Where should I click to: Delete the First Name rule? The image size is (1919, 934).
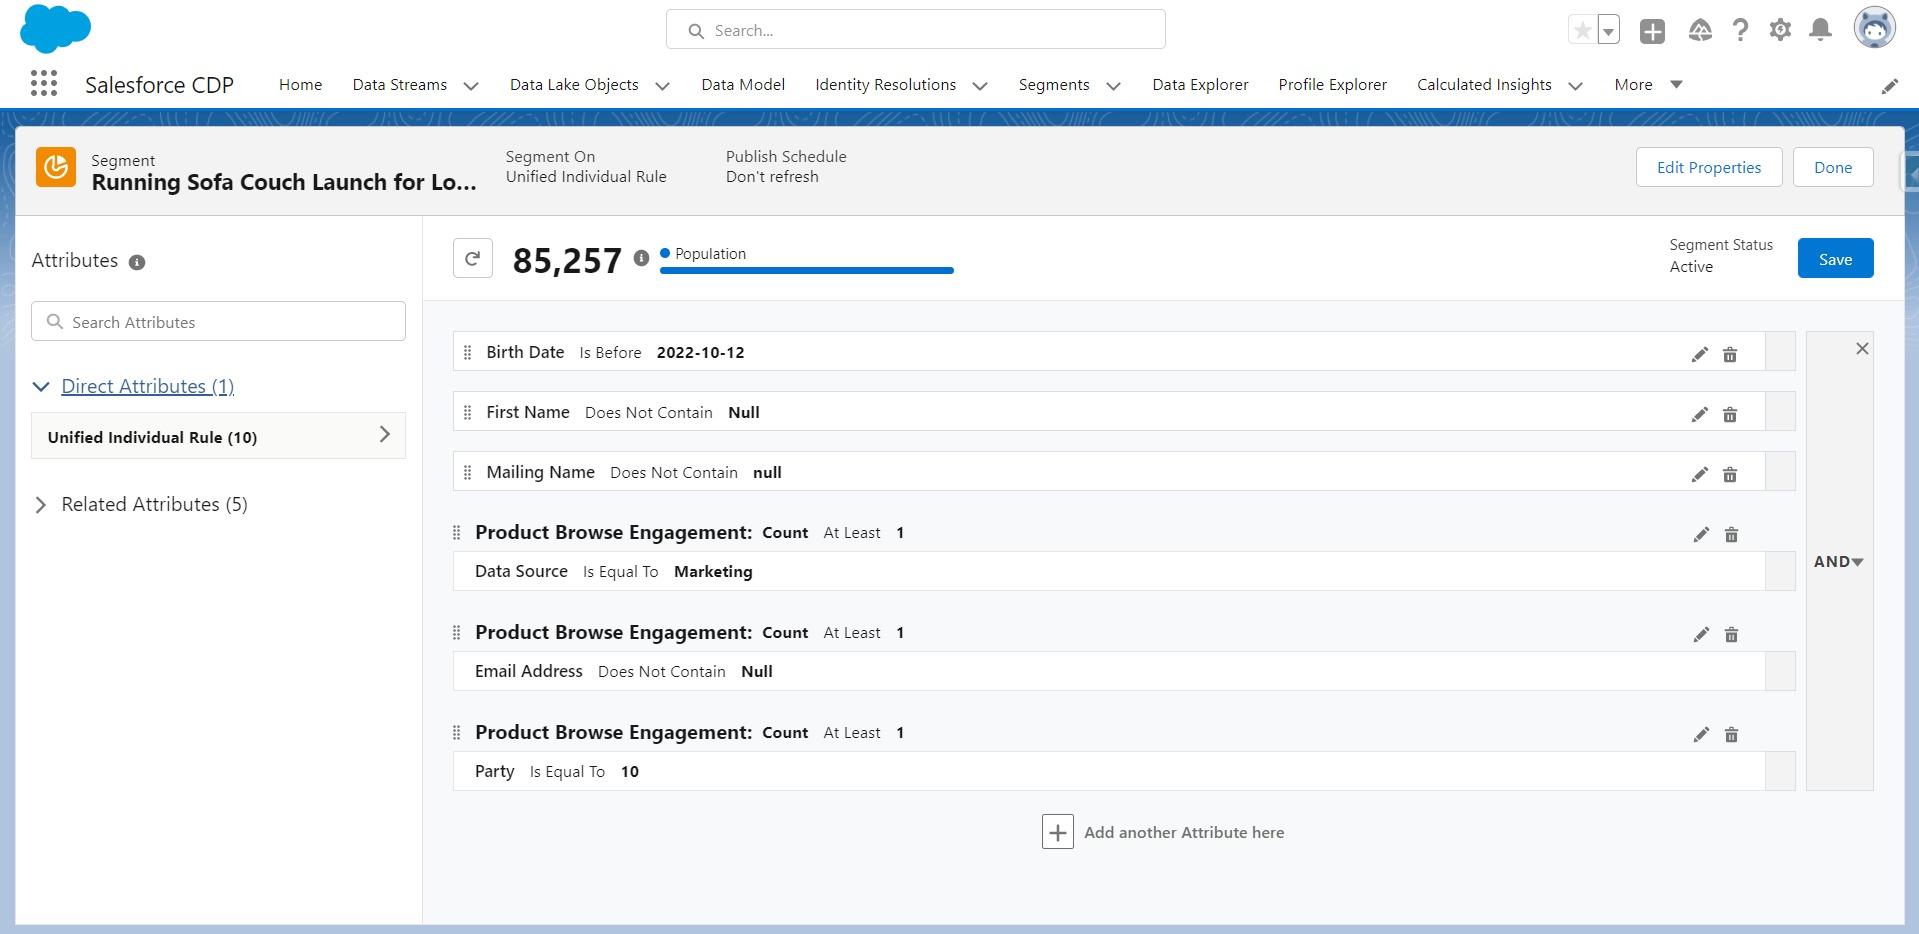point(1729,414)
